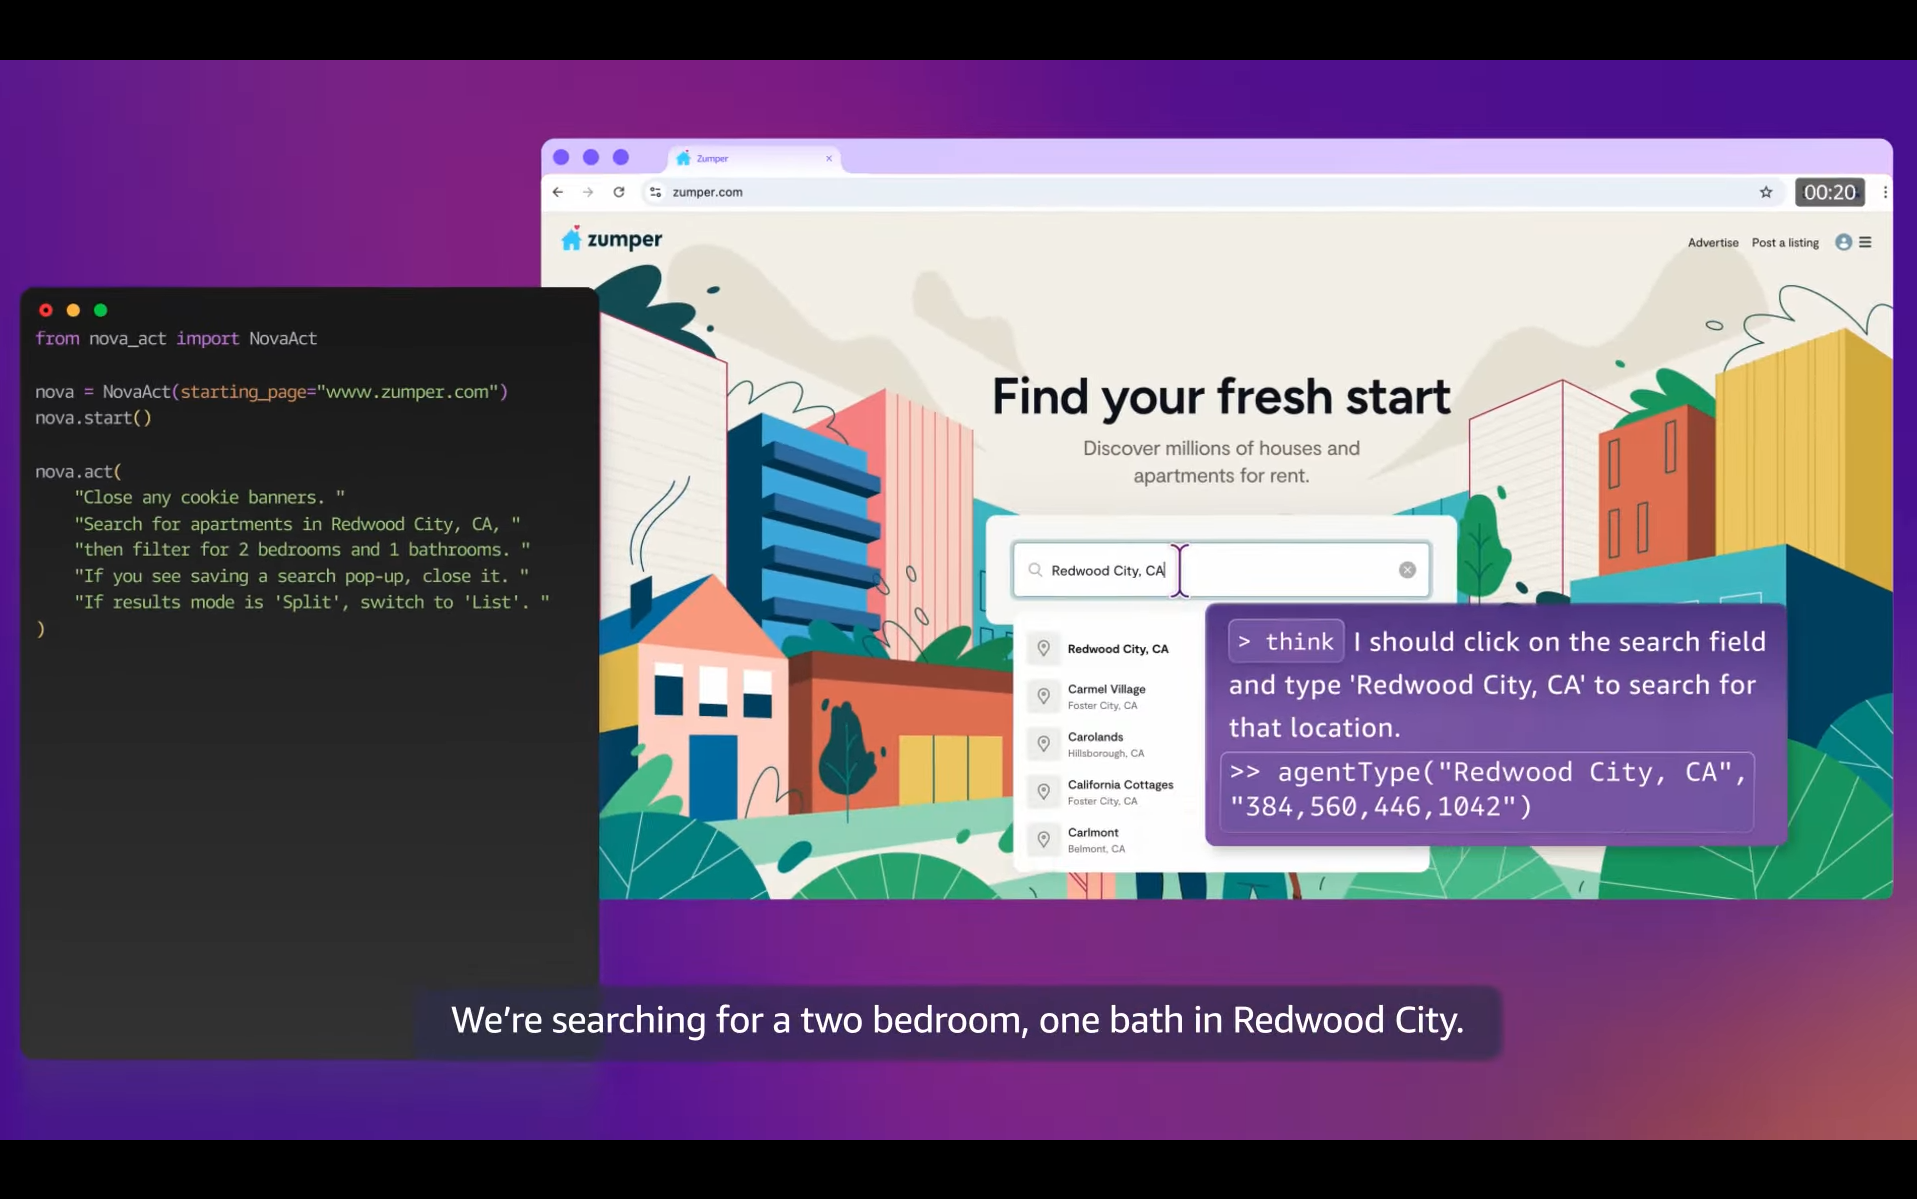
Task: Click the red close dot of code window
Action: click(x=46, y=310)
